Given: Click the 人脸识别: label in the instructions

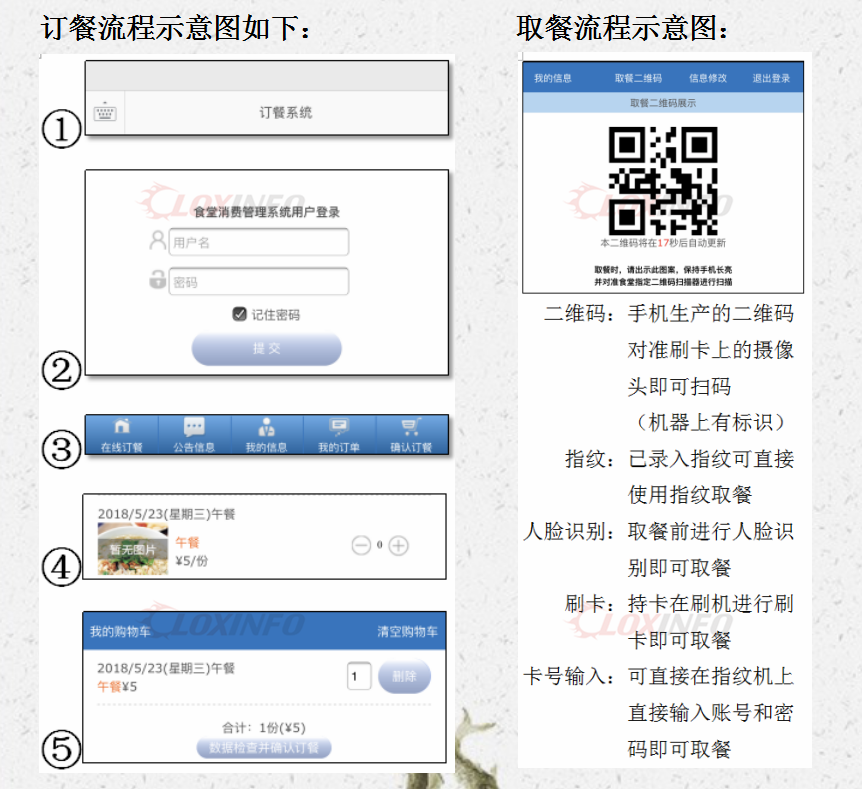Looking at the screenshot, I should pyautogui.click(x=569, y=531).
